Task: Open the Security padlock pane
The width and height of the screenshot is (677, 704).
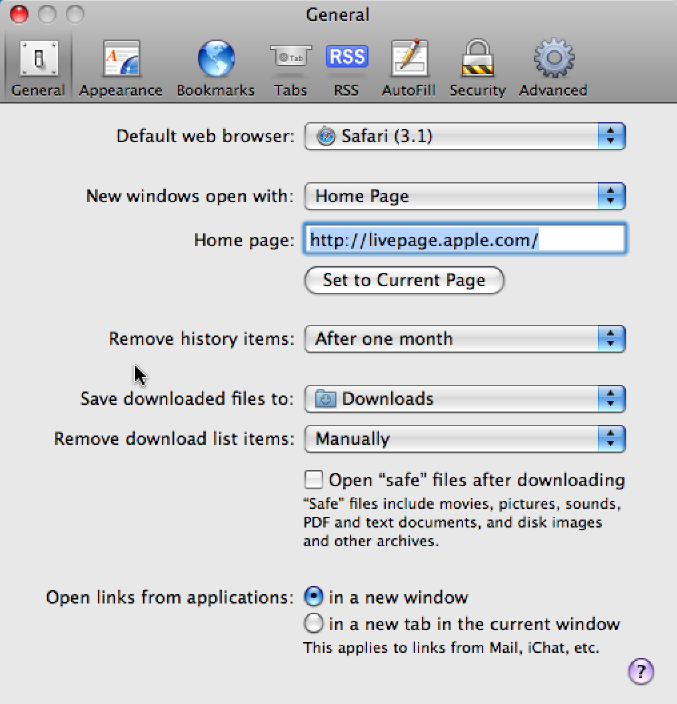Action: [478, 68]
